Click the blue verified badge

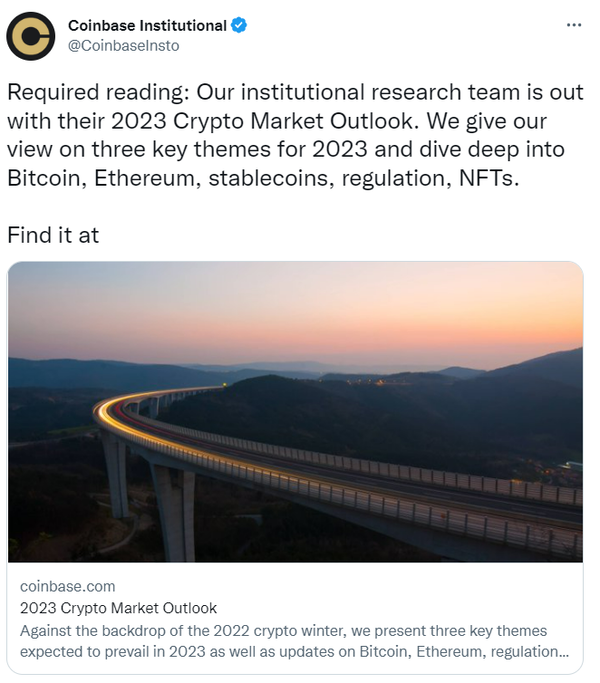[x=237, y=25]
